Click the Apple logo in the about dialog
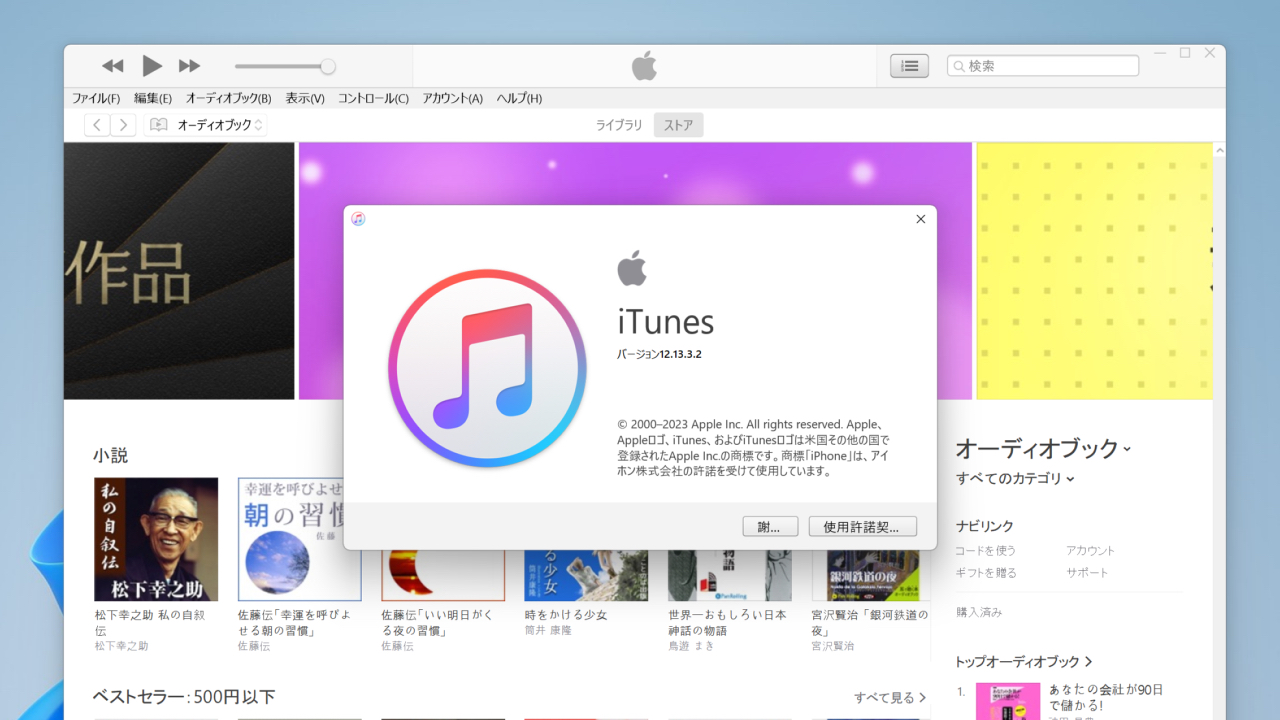This screenshot has width=1280, height=720. pos(632,268)
